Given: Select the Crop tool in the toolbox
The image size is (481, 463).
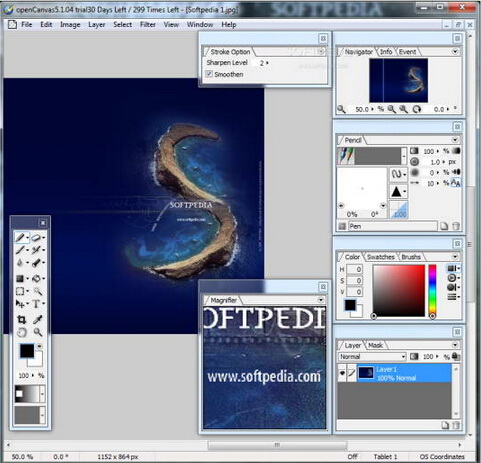Looking at the screenshot, I should 21,320.
